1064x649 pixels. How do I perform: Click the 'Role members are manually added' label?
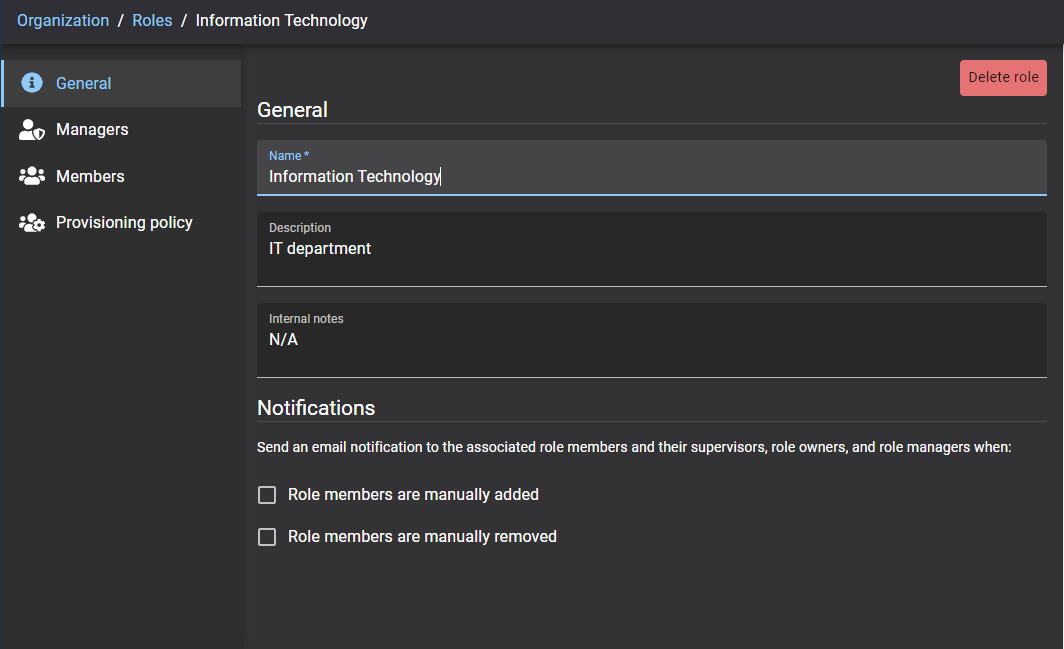click(413, 495)
